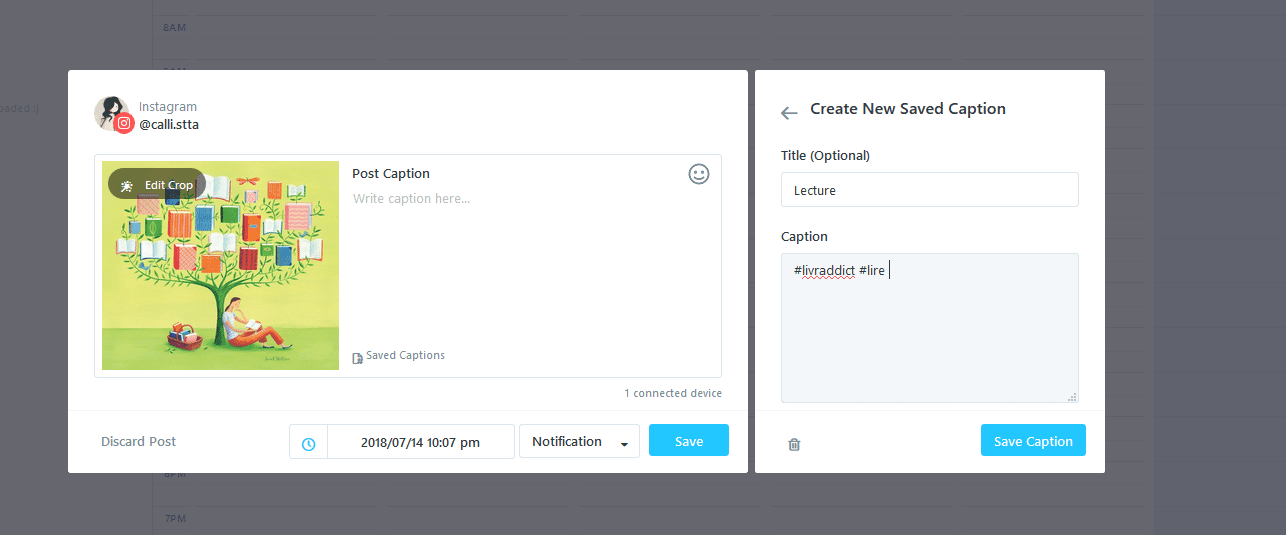Open the emoji picker smiley icon
The width and height of the screenshot is (1286, 535).
pyautogui.click(x=699, y=174)
